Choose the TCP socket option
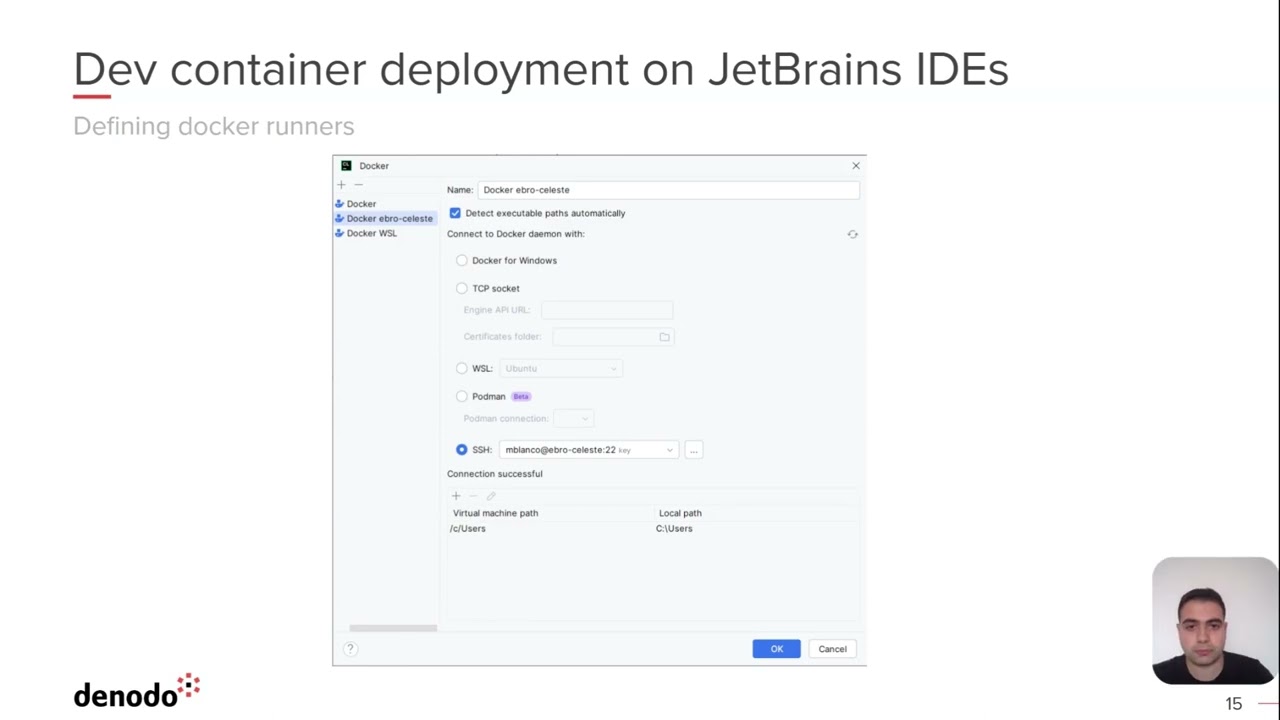This screenshot has width=1280, height=720. tap(462, 288)
